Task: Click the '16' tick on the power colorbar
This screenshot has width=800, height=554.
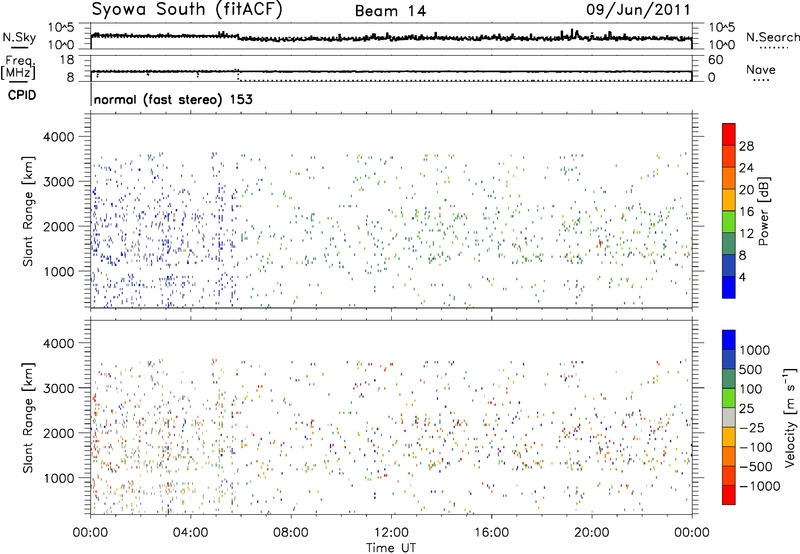Action: tap(746, 212)
